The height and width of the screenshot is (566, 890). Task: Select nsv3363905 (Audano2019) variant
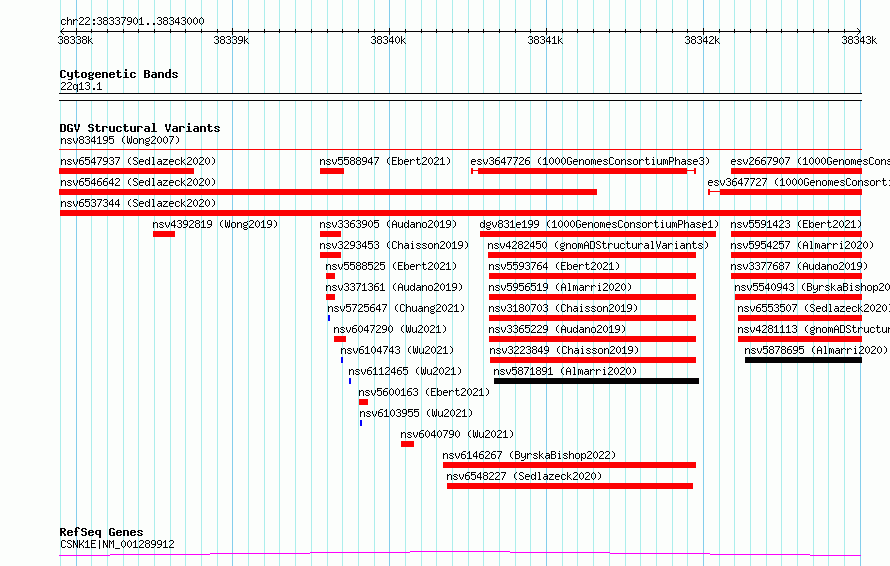(388, 224)
